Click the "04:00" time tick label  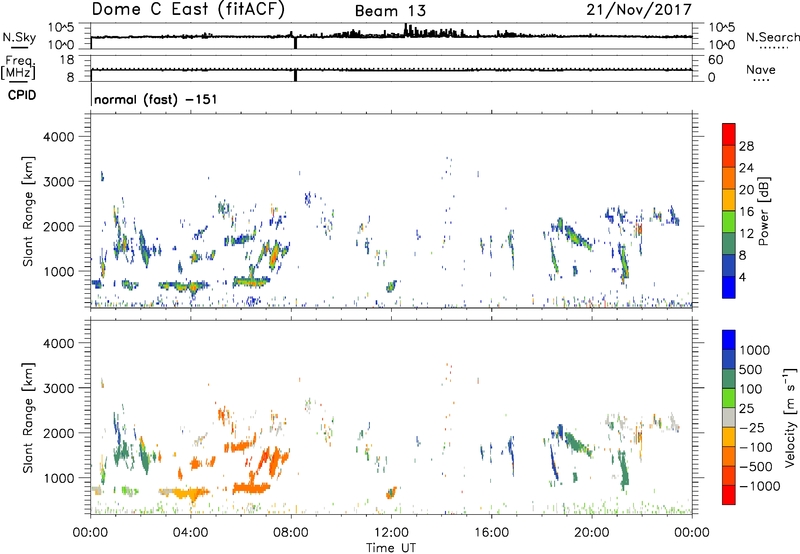[191, 533]
